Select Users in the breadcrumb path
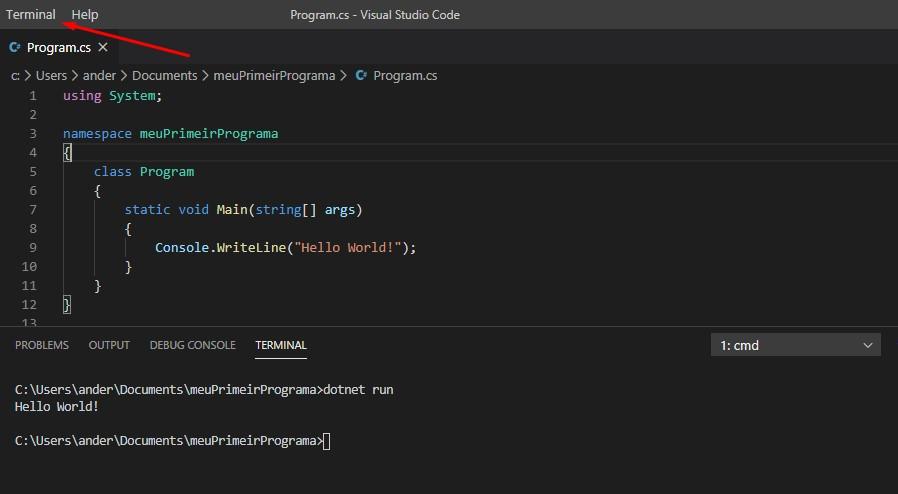898x494 pixels. tap(52, 75)
